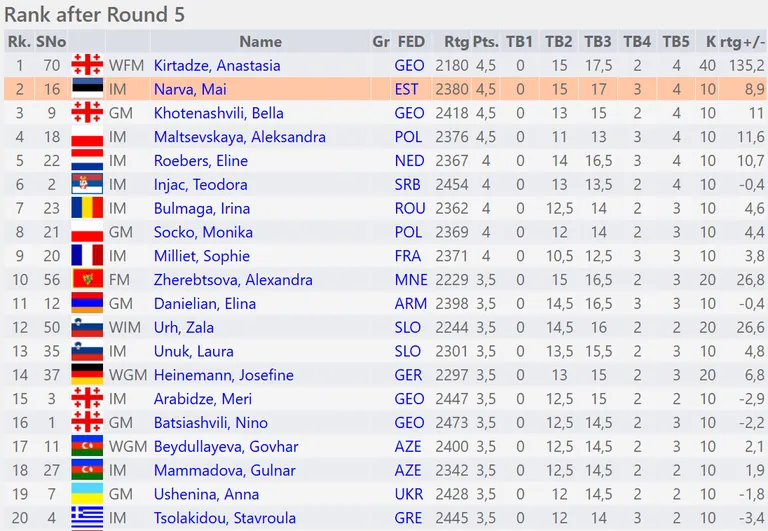Open Maltsevskaya, Aleksandra player link
Image resolution: width=768 pixels, height=531 pixels.
pos(240,137)
